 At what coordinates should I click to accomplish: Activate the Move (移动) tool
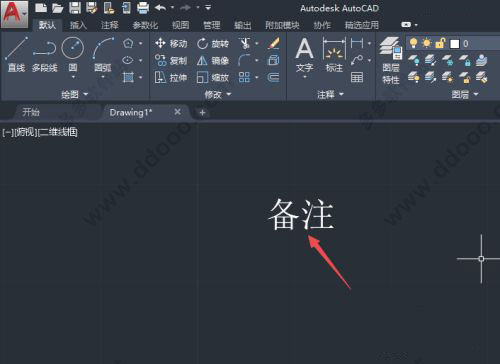[x=171, y=44]
